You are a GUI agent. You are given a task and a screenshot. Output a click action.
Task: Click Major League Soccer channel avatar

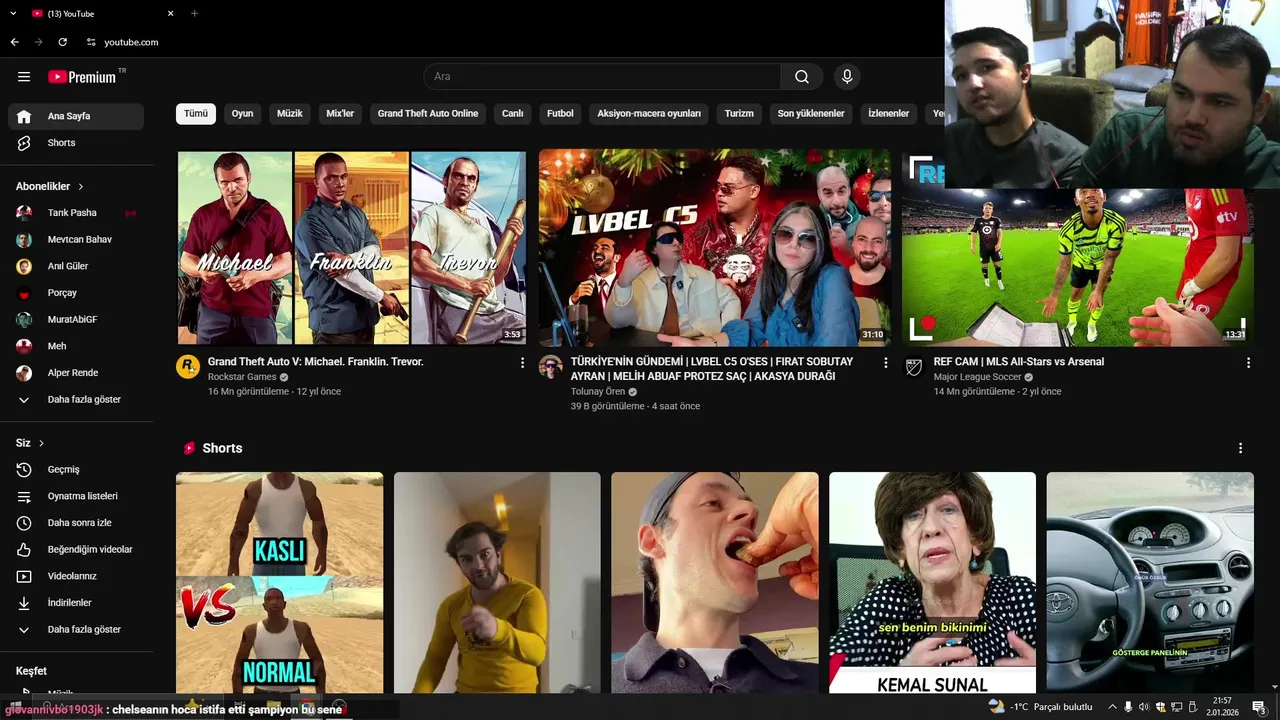[x=914, y=366]
